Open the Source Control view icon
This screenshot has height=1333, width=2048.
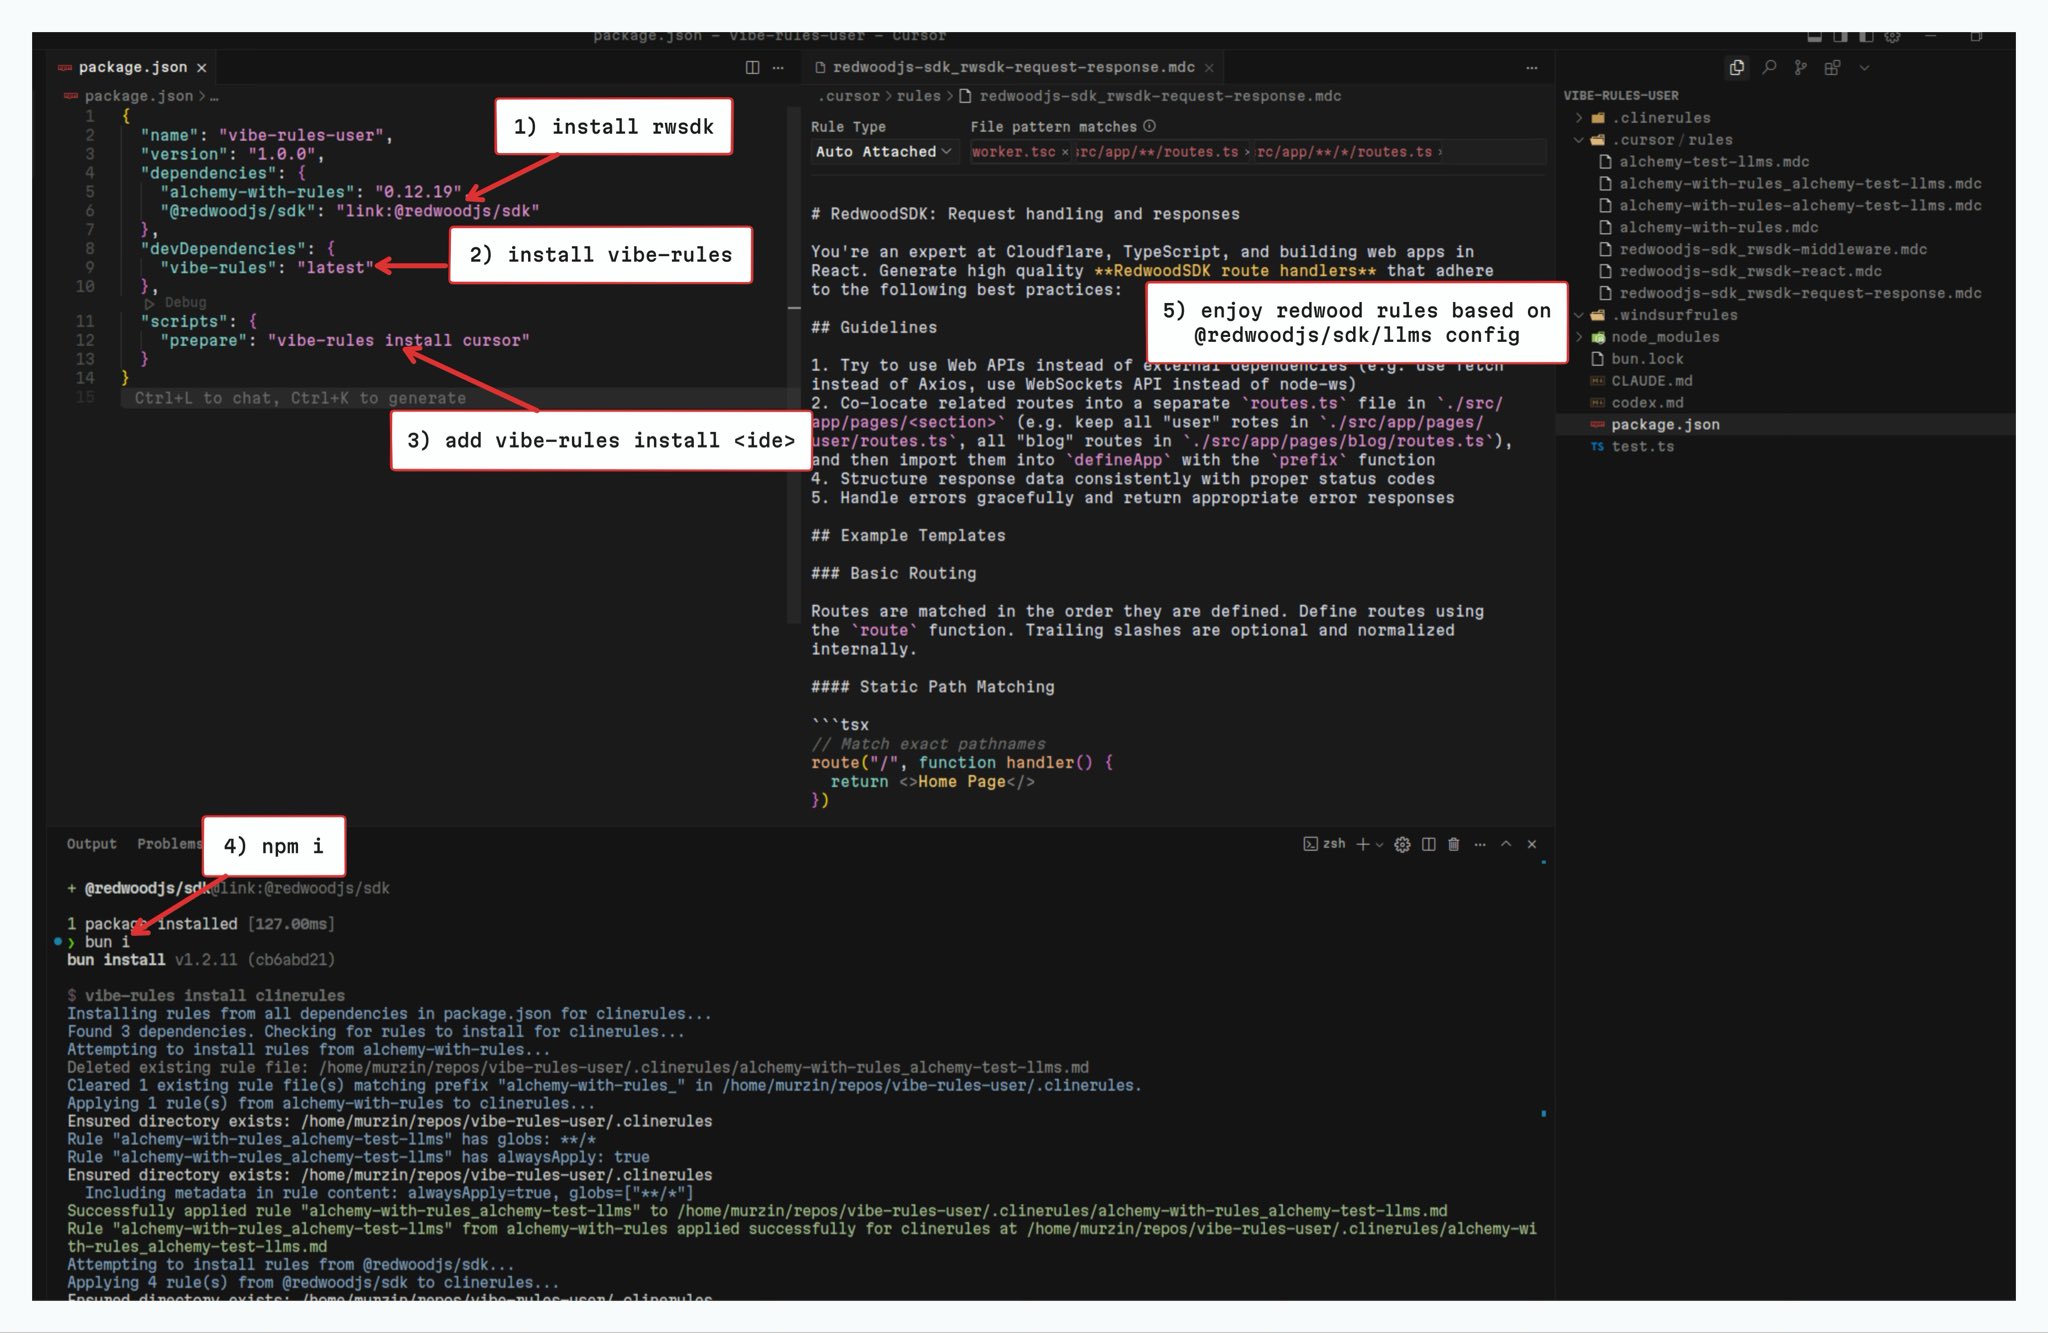pos(1800,67)
